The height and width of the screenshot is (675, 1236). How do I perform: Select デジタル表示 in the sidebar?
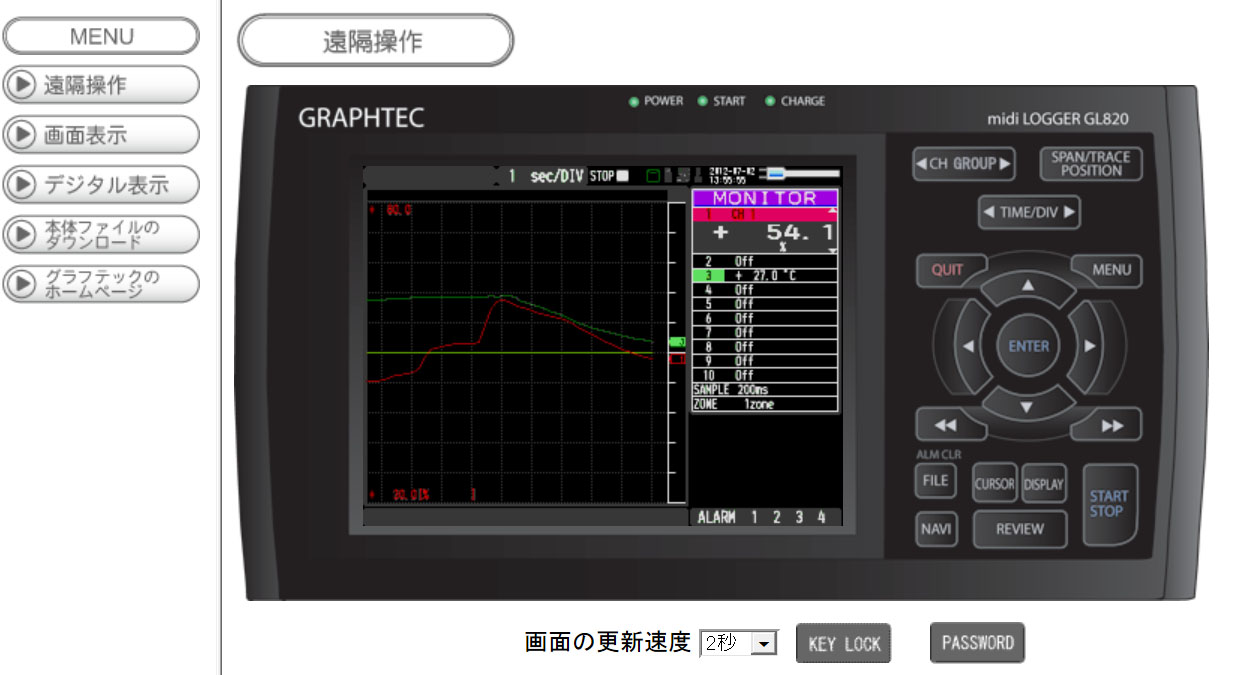pos(100,184)
